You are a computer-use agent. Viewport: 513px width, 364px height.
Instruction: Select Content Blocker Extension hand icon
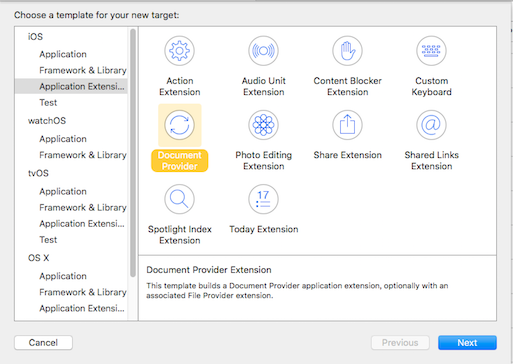tap(347, 51)
